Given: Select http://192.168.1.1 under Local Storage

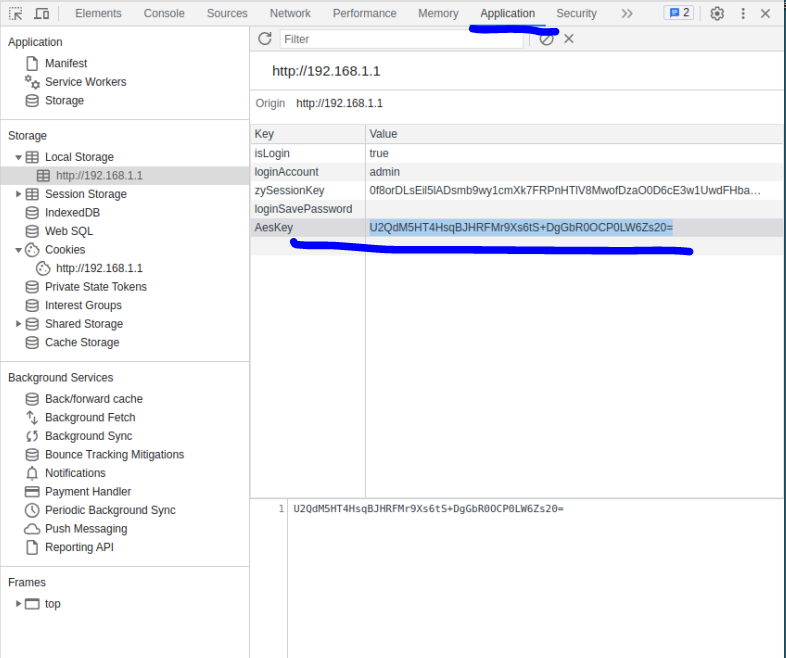Looking at the screenshot, I should pyautogui.click(x=99, y=175).
